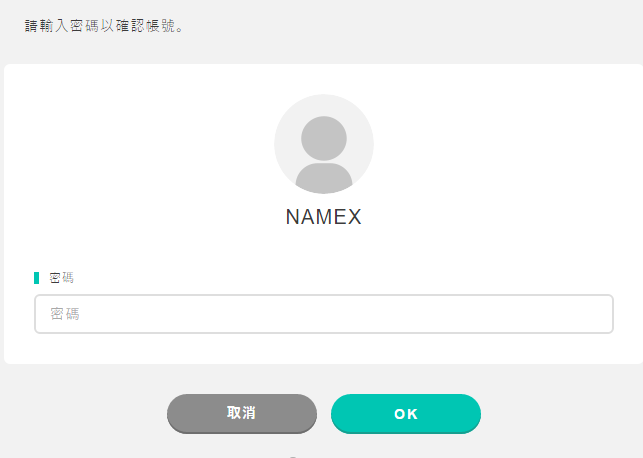The width and height of the screenshot is (643, 458).
Task: Click the default user avatar icon
Action: (324, 144)
